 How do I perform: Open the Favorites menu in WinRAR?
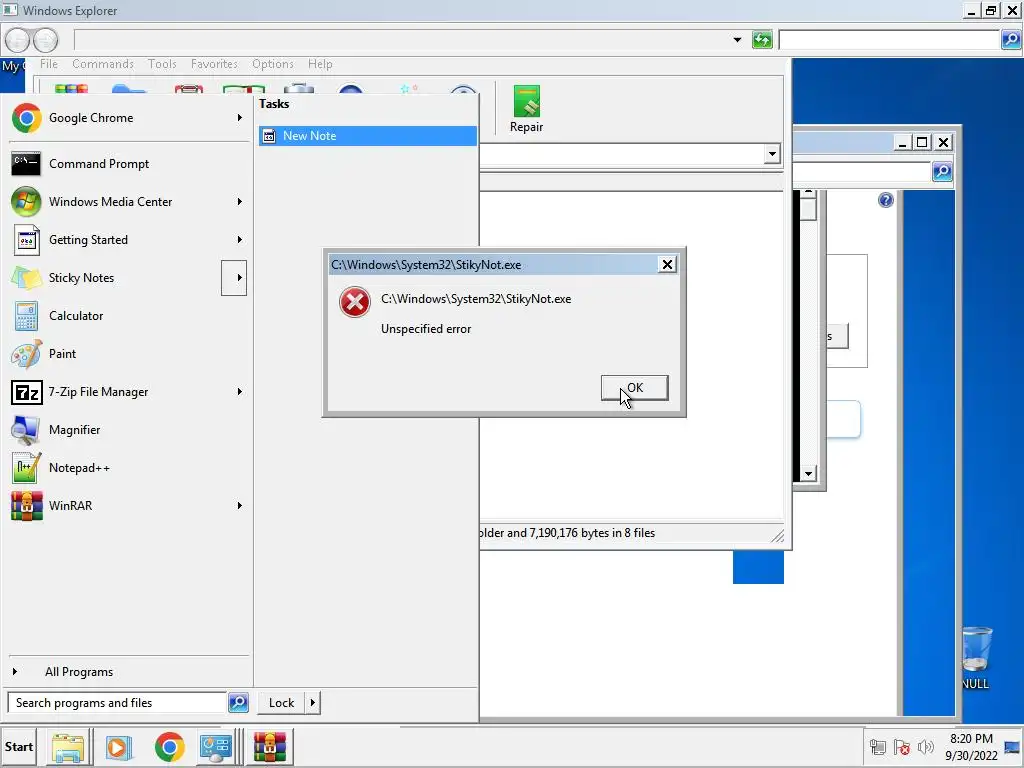click(214, 64)
